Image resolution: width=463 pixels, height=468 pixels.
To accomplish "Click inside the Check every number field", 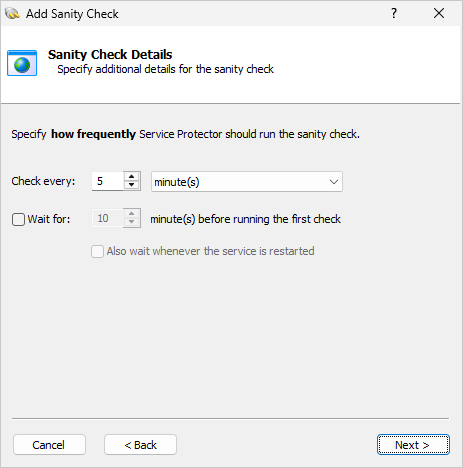I will click(x=108, y=181).
